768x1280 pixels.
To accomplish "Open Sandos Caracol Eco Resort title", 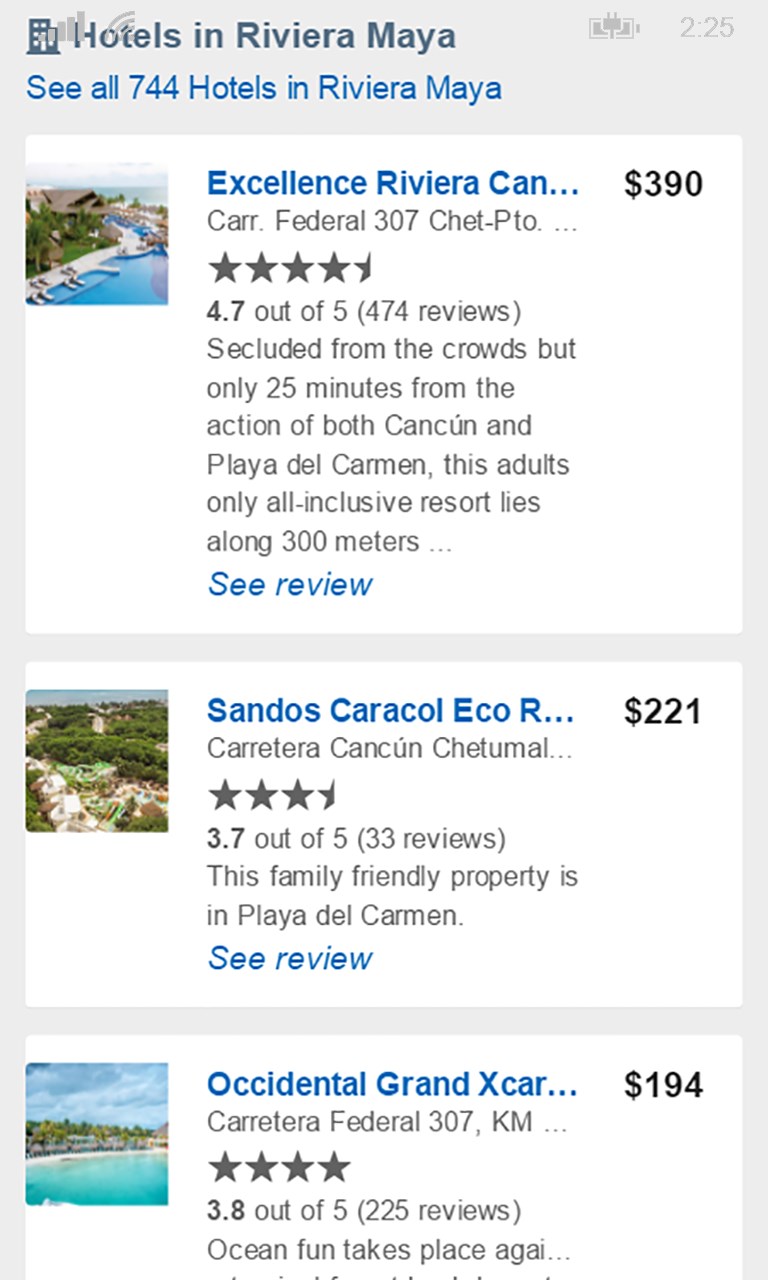I will [390, 711].
